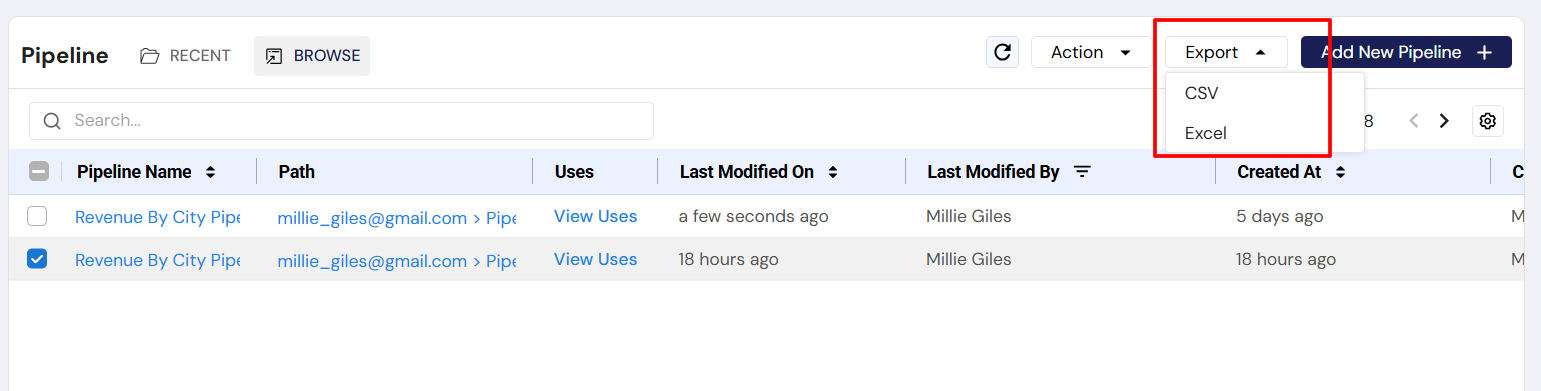Open first row's millie_giles path link
This screenshot has width=1541, height=391.
click(397, 217)
